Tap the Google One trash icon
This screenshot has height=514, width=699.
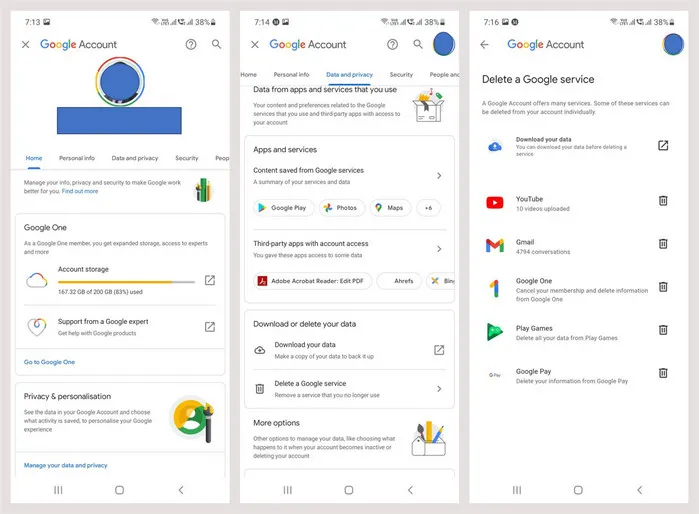(663, 287)
